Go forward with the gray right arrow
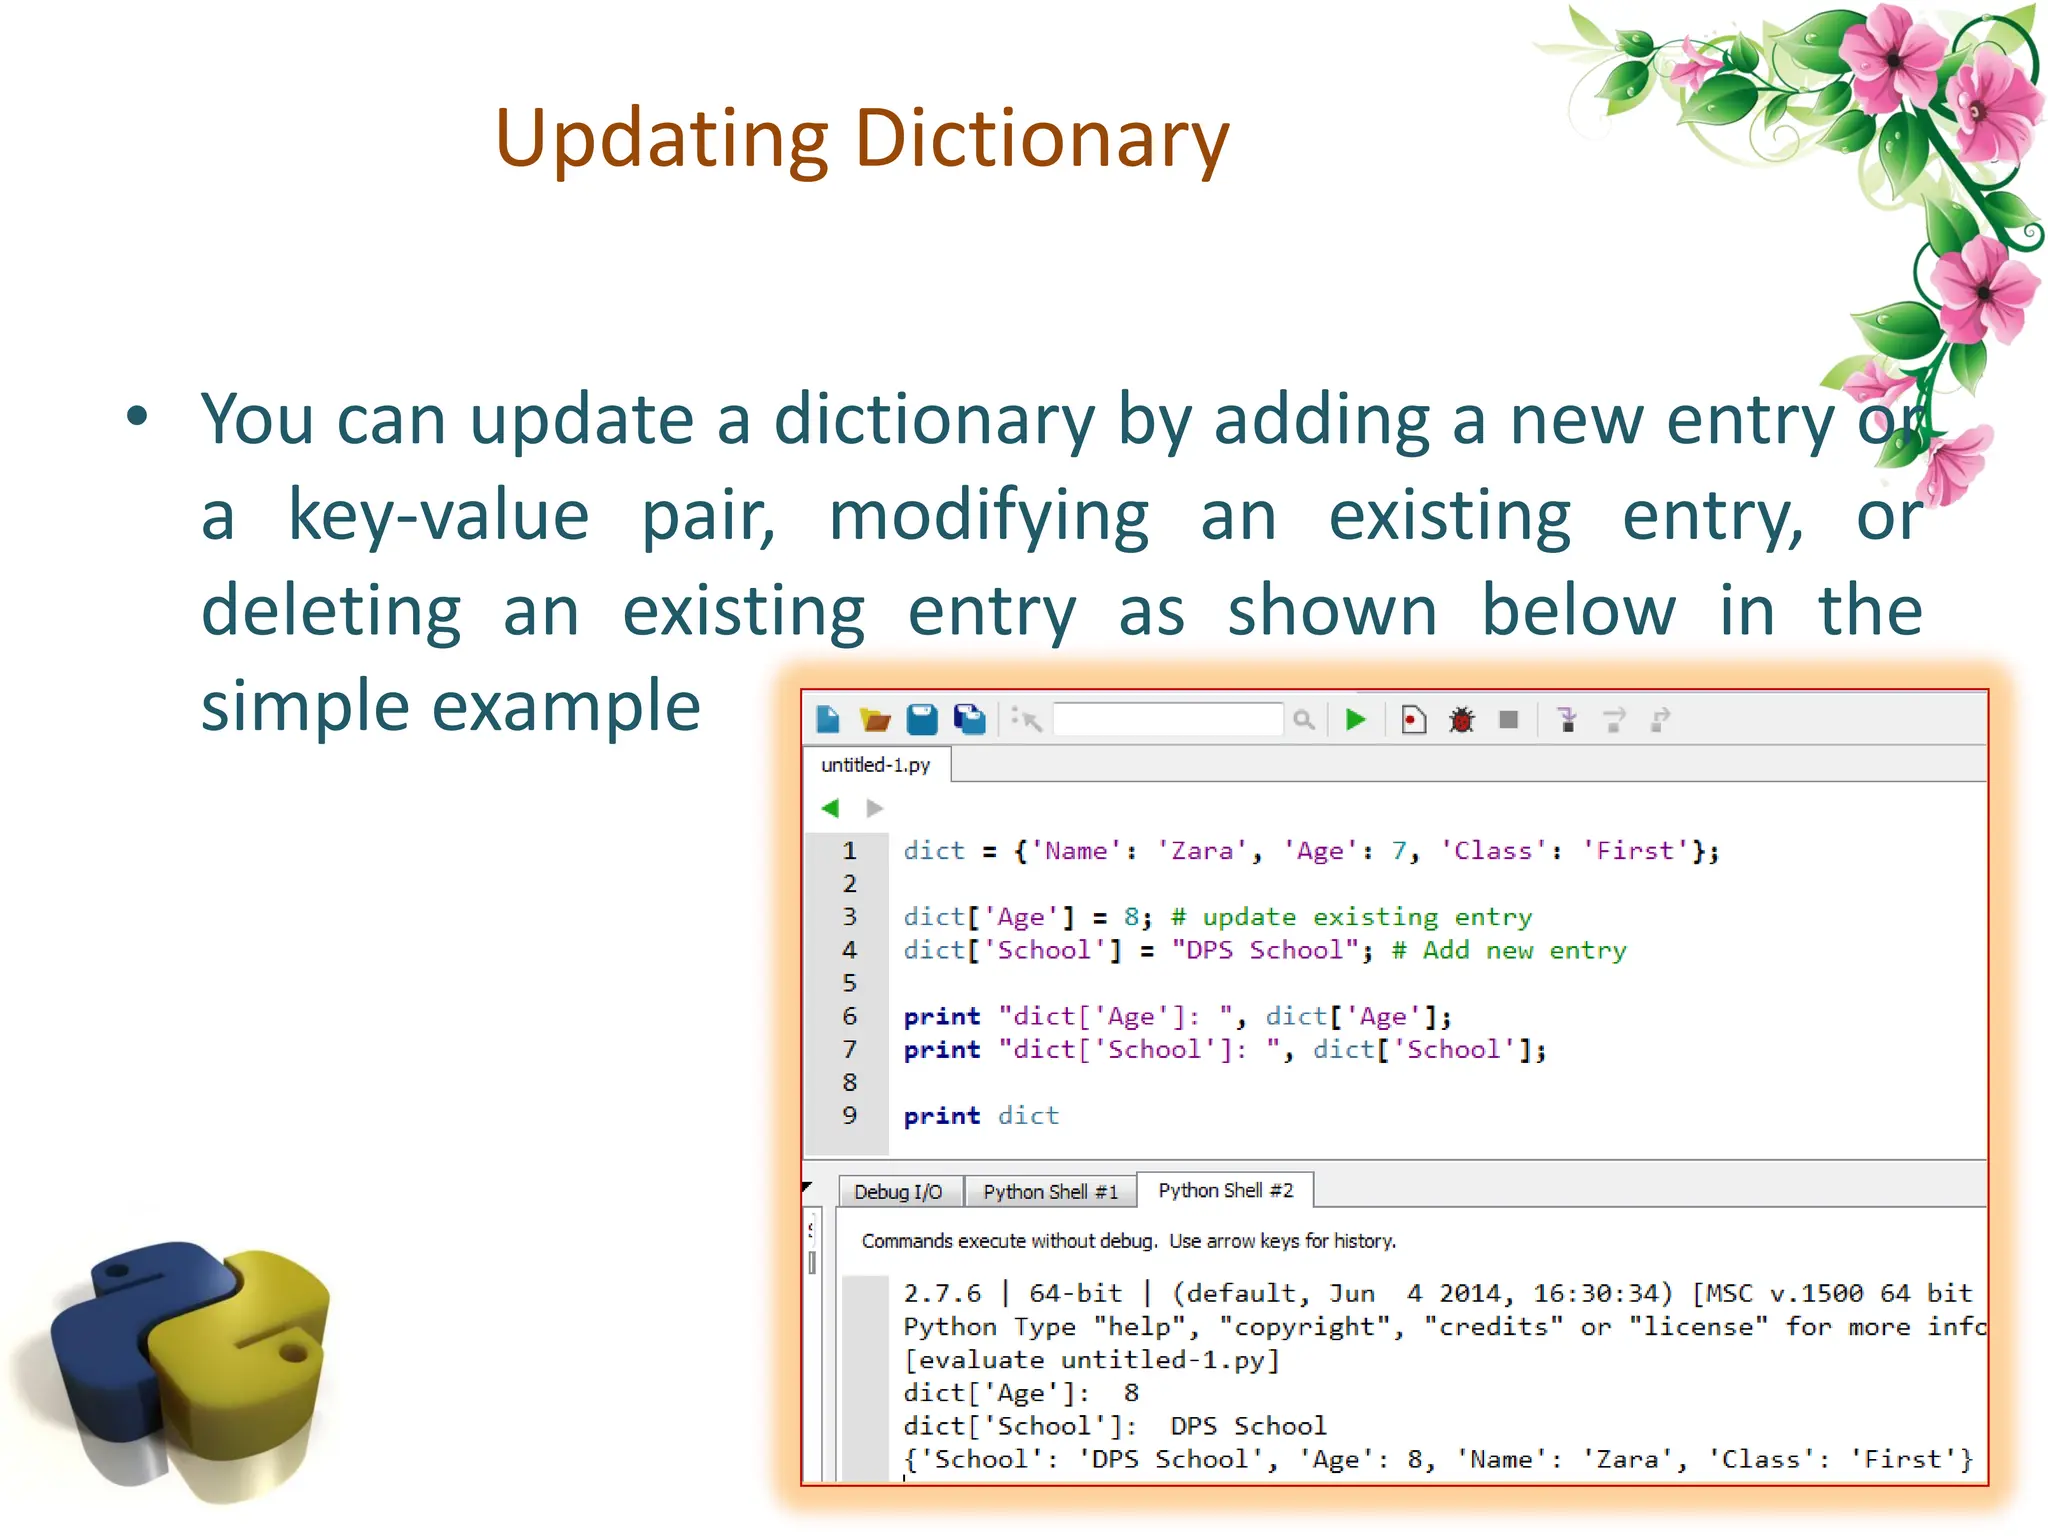Screen dimensions: 2048x1536 point(875,808)
